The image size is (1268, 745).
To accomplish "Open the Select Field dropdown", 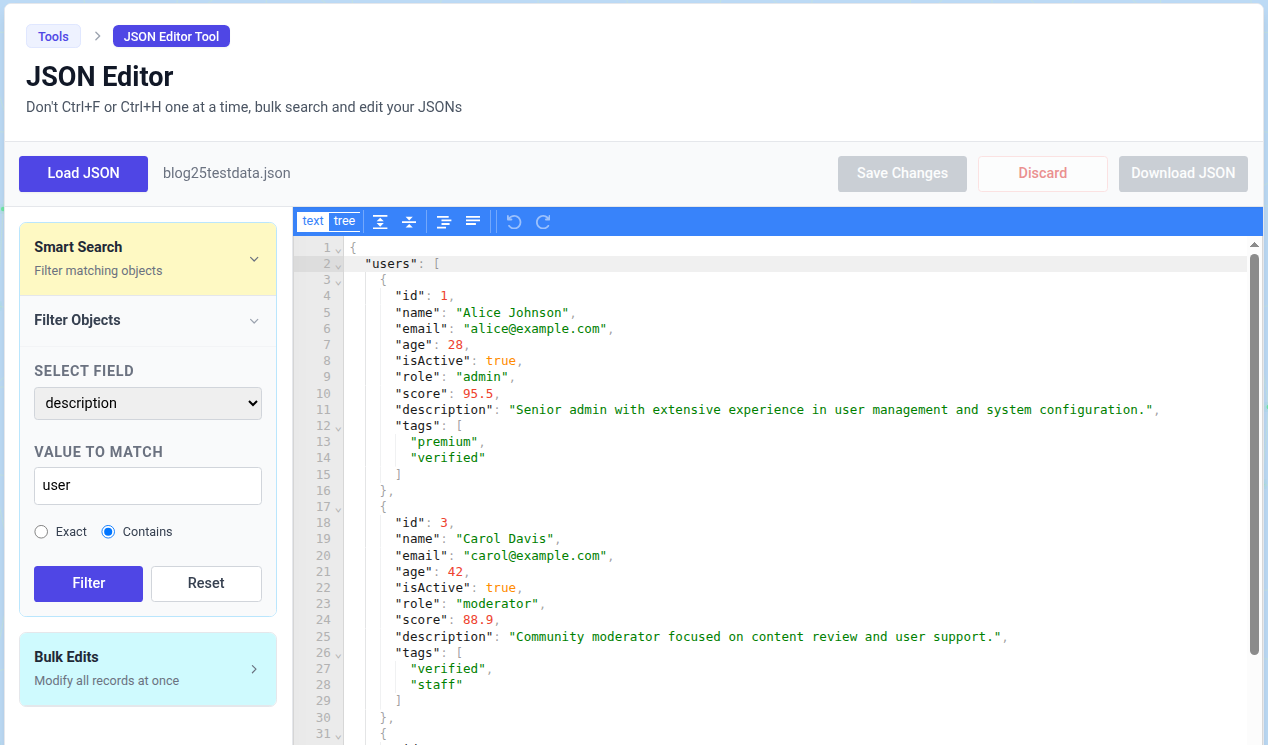I will point(148,403).
